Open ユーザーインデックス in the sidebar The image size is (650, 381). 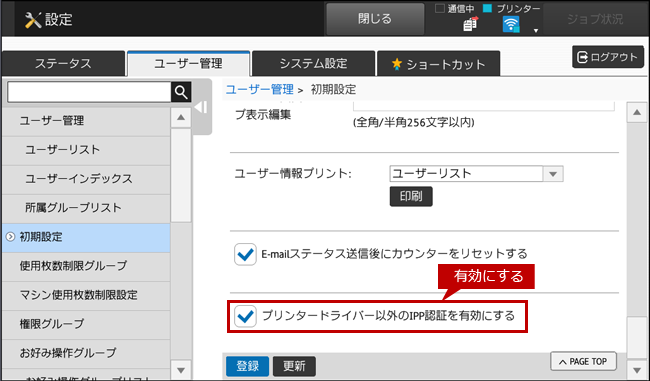tap(86, 179)
